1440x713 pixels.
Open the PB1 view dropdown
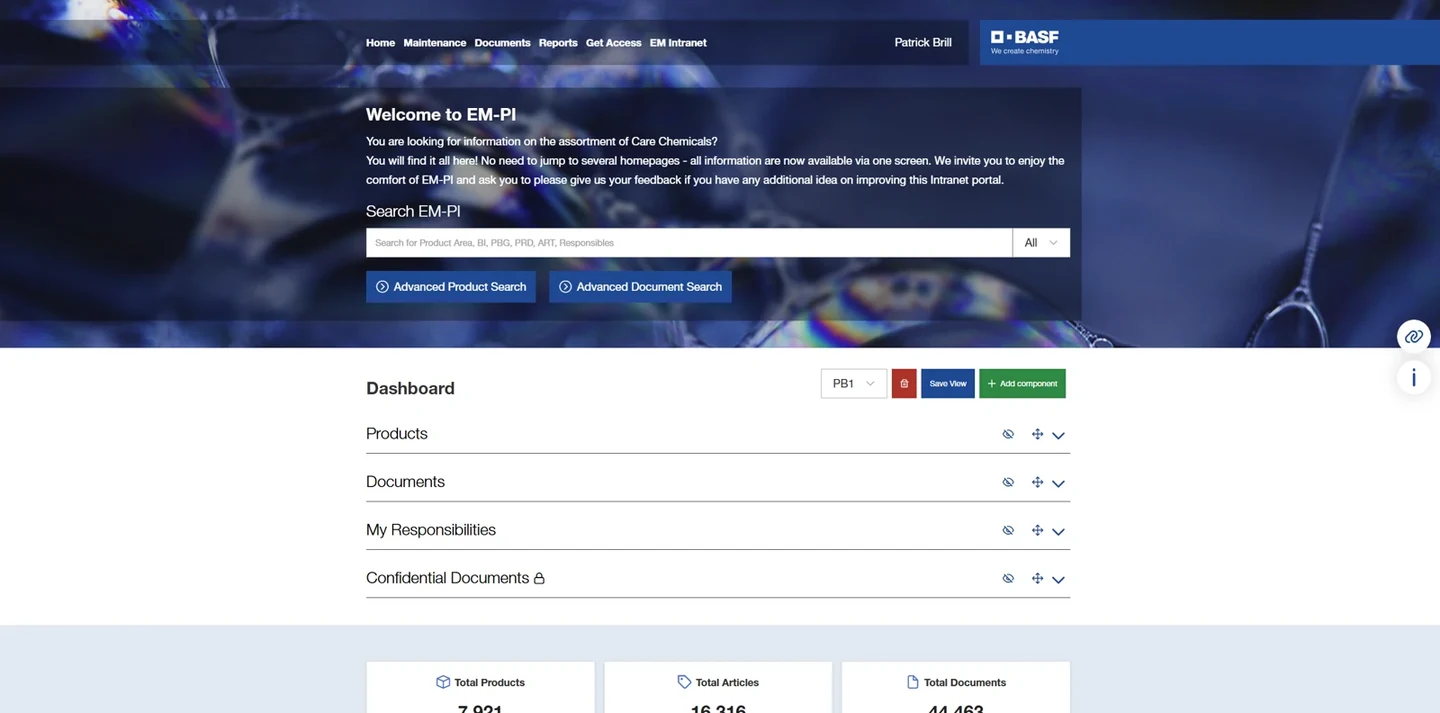(854, 384)
